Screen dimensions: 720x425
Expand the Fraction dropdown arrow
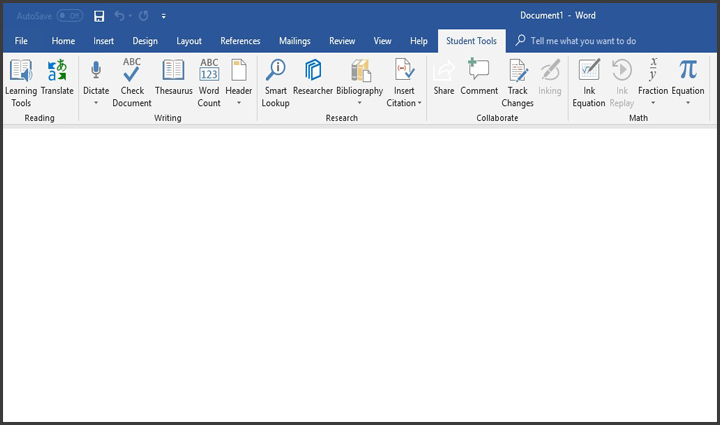click(x=653, y=103)
